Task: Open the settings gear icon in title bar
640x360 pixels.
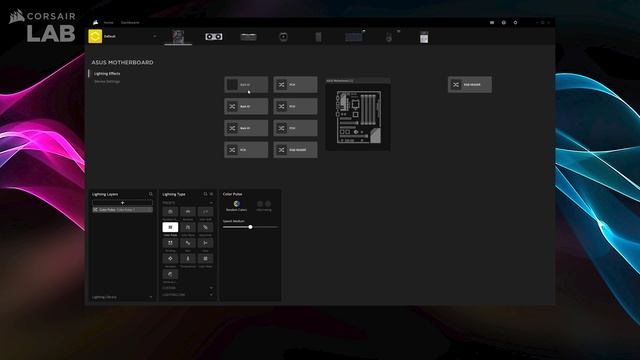Action: (515, 23)
